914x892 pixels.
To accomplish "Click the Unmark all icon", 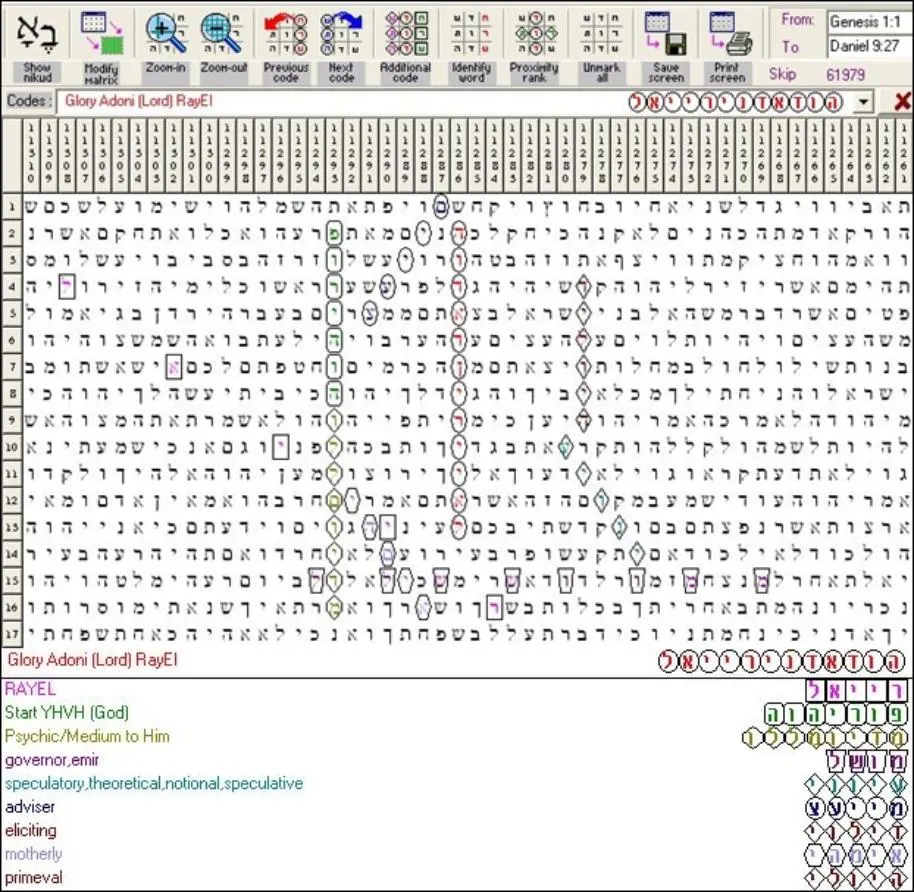I will 602,33.
